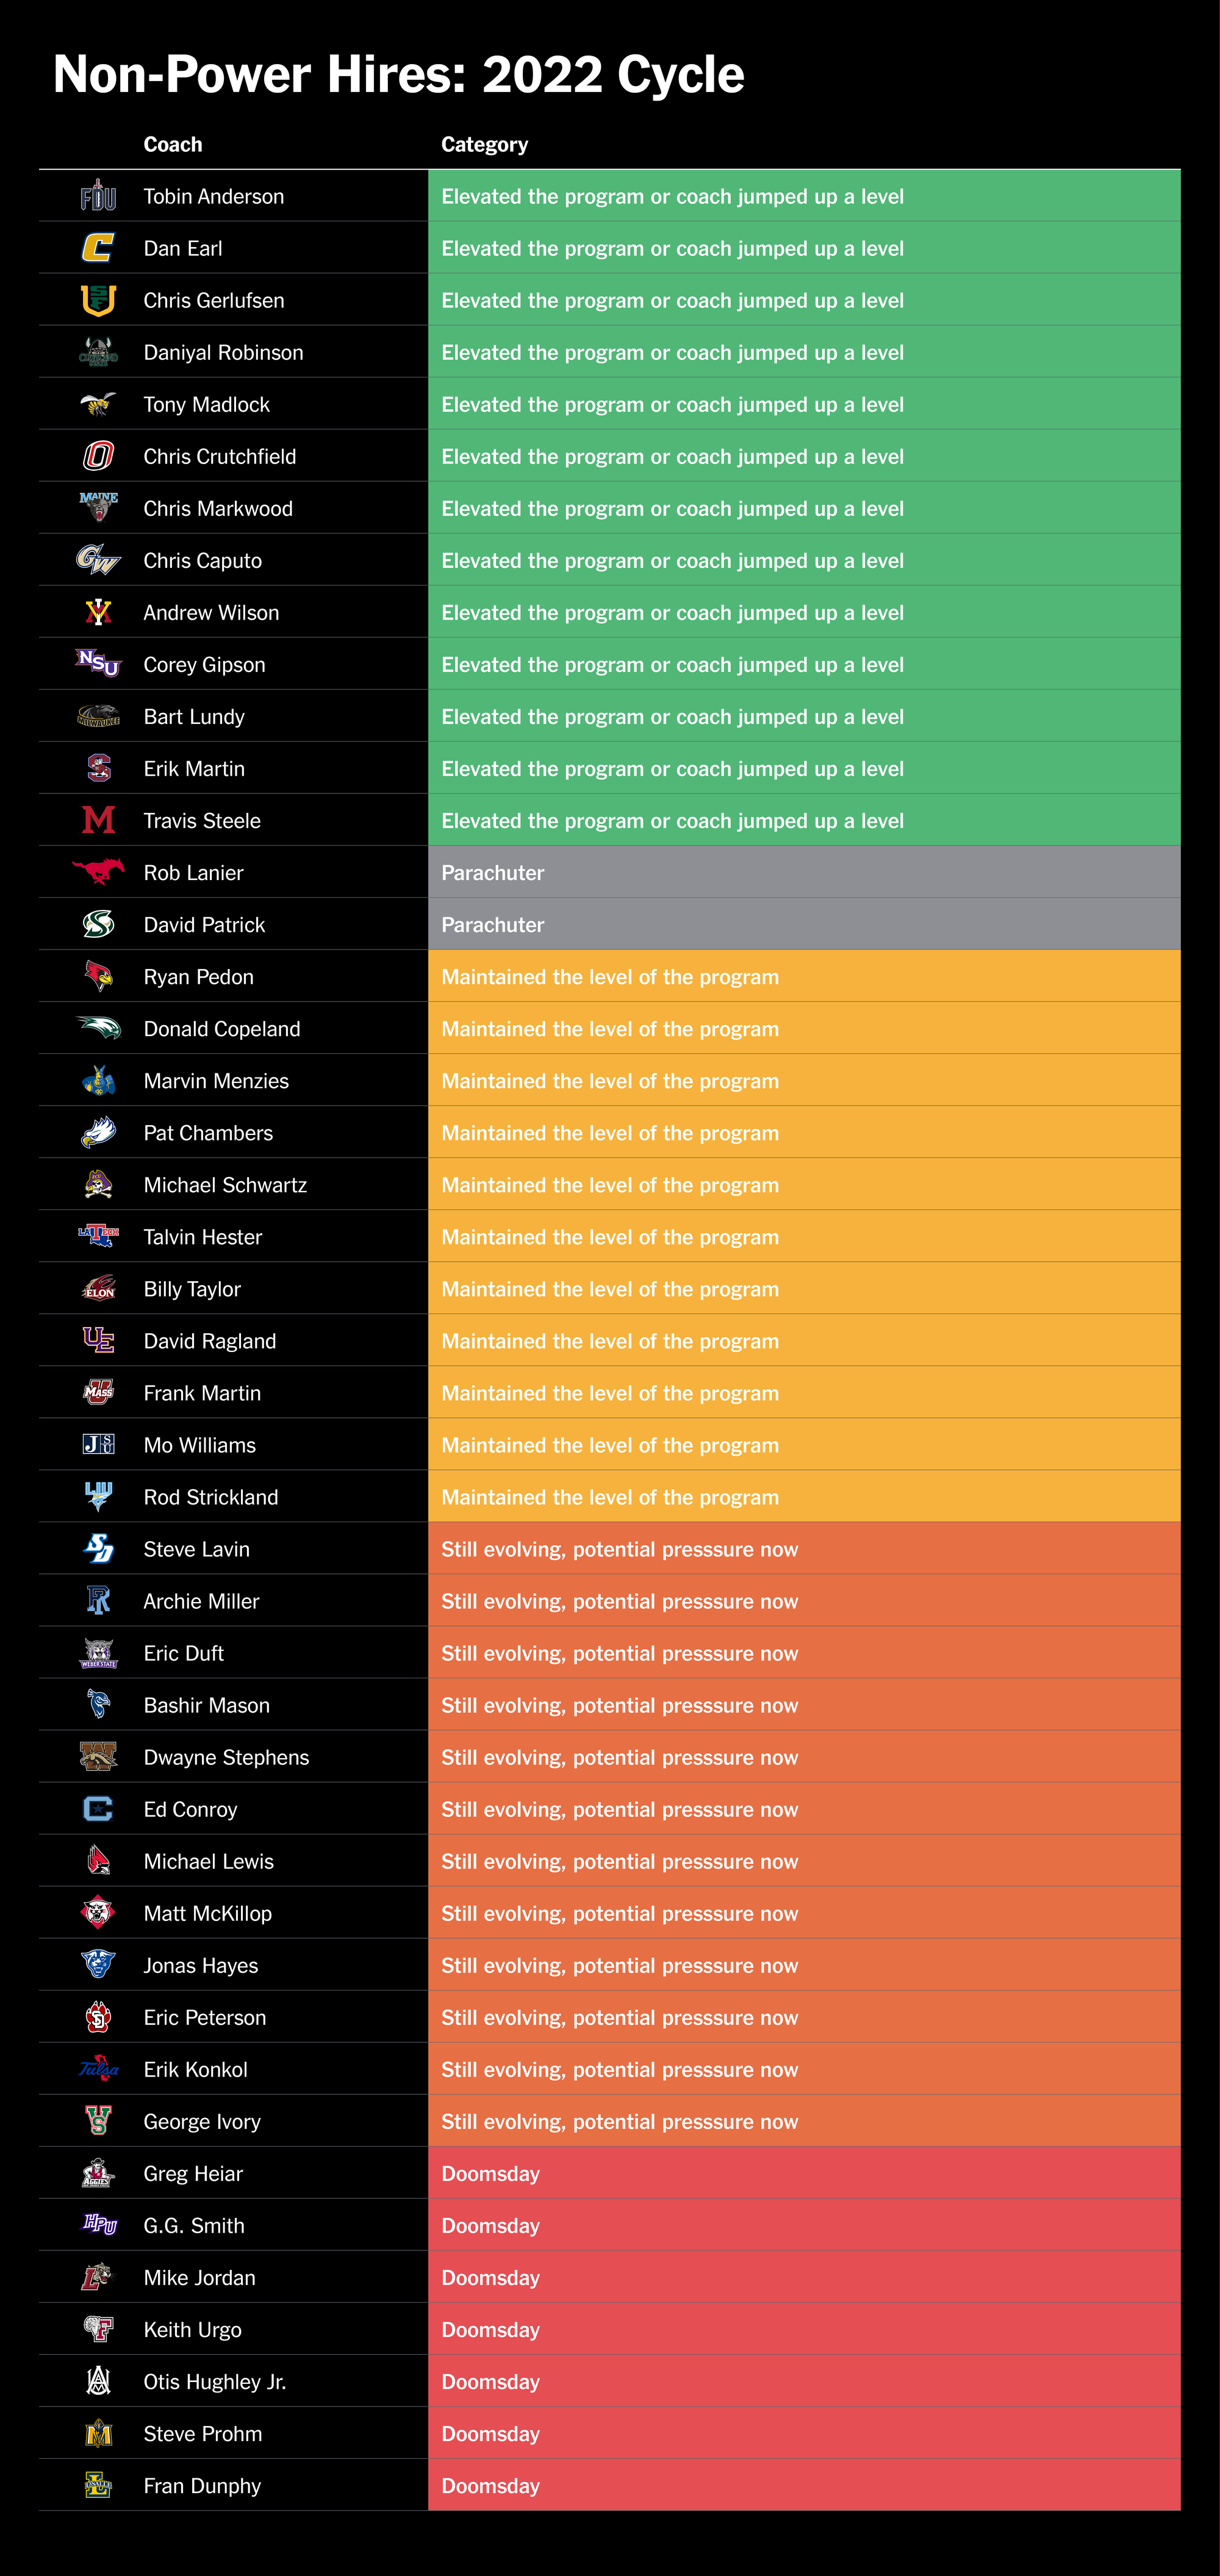This screenshot has width=1220, height=2576.
Task: Click the SMU mustang logo beside Rob Lanier
Action: pyautogui.click(x=98, y=871)
